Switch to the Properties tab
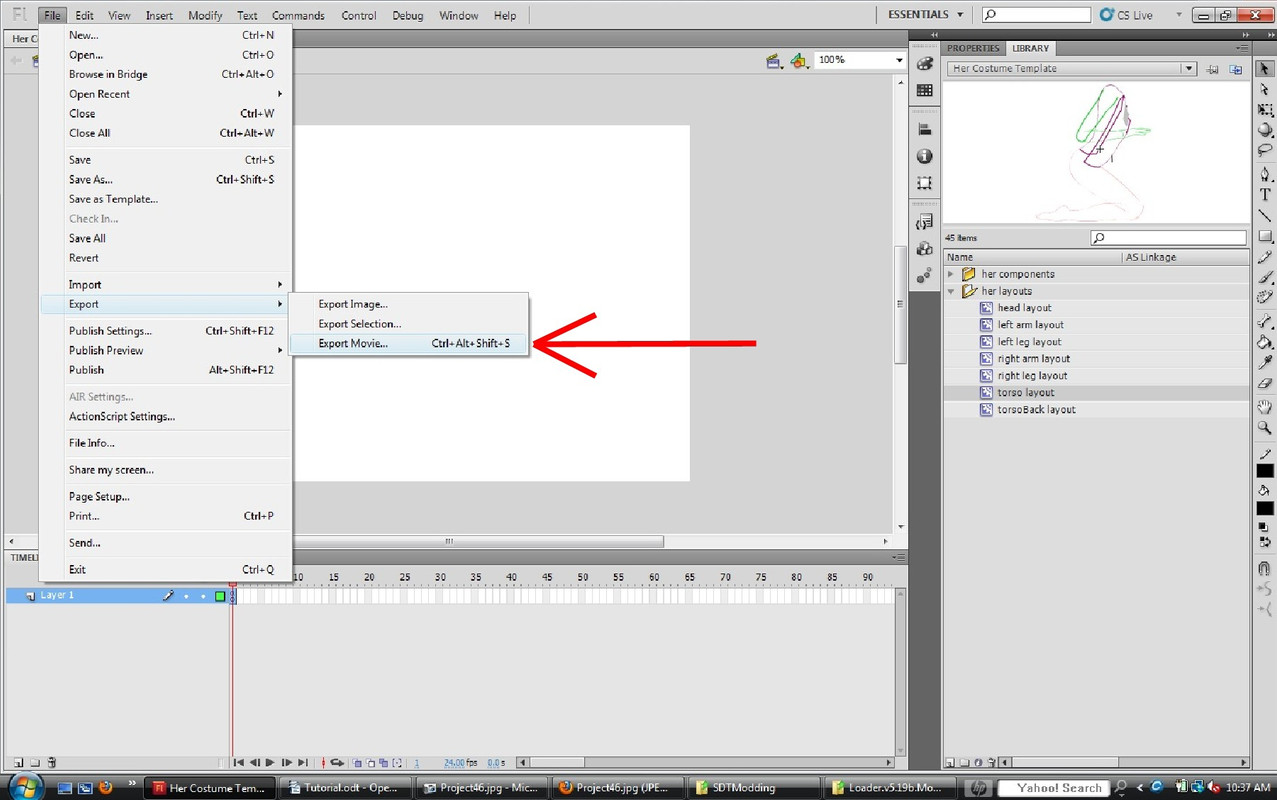 click(972, 48)
